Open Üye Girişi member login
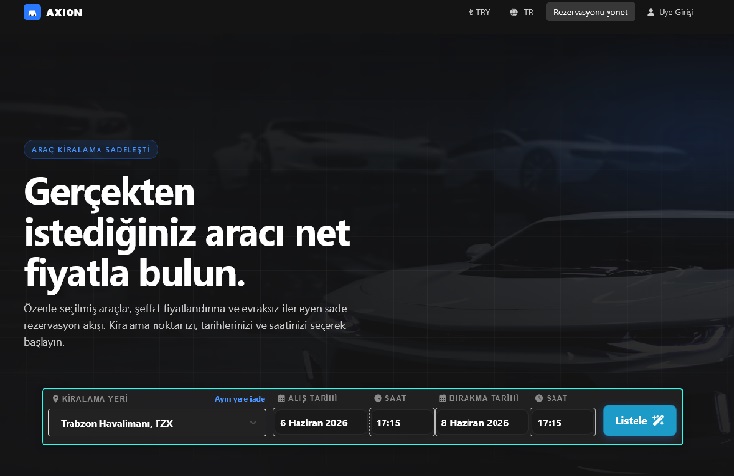This screenshot has height=476, width=734. 670,12
